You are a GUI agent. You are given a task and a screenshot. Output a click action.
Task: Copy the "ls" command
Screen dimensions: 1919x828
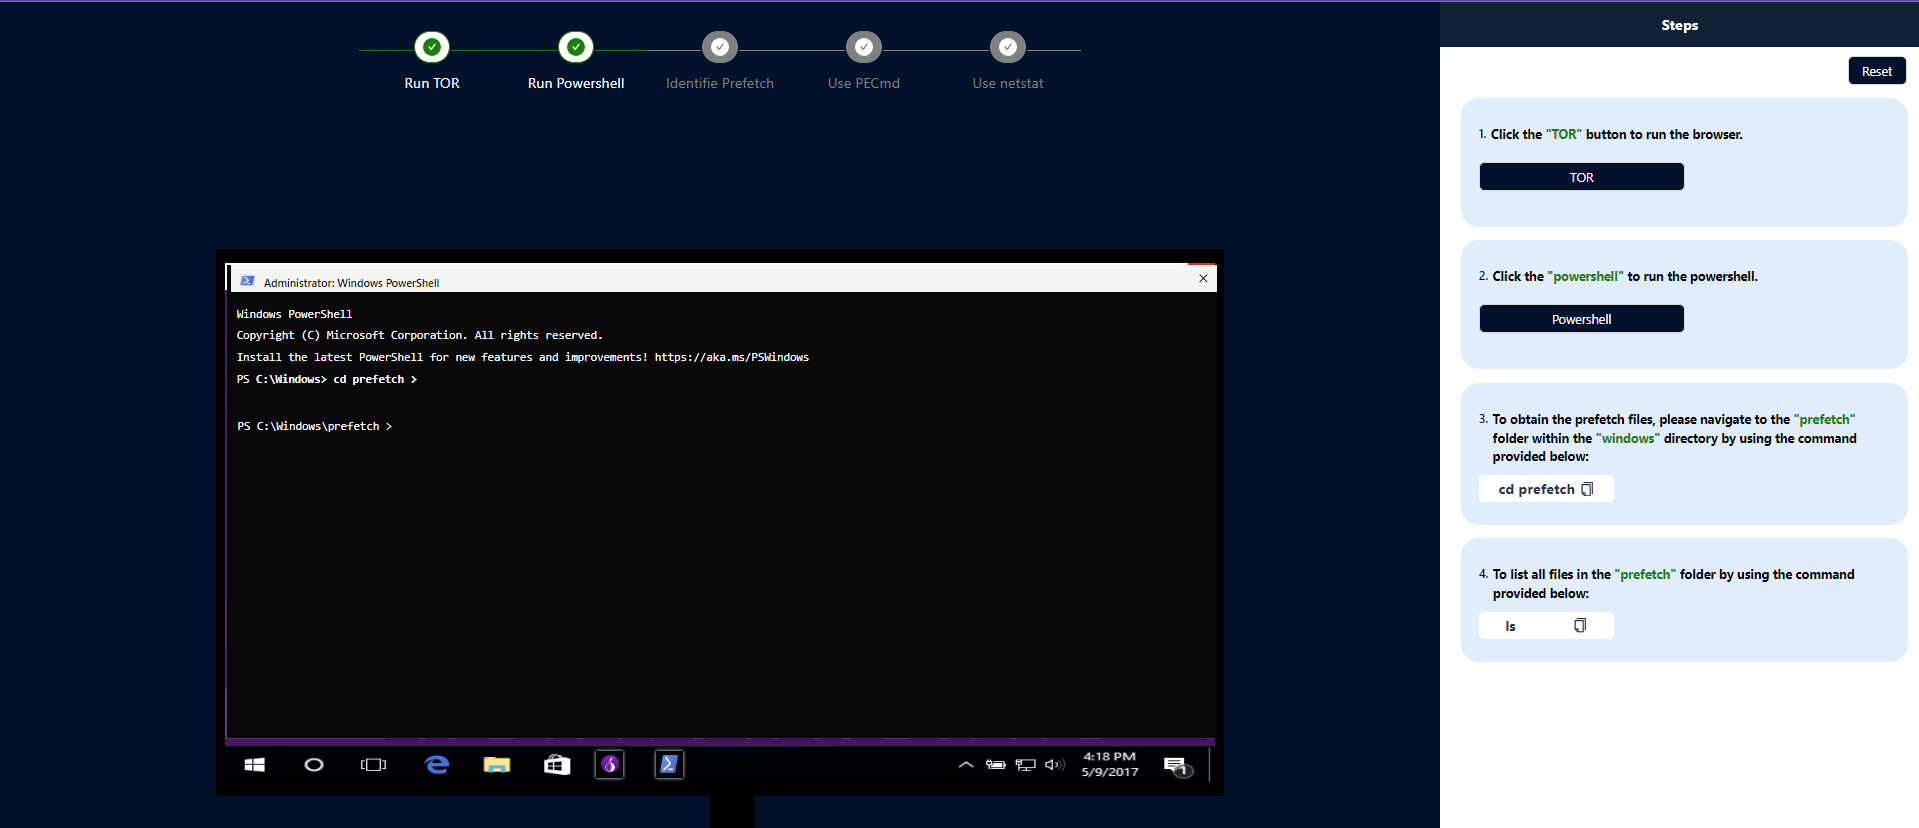pos(1580,626)
